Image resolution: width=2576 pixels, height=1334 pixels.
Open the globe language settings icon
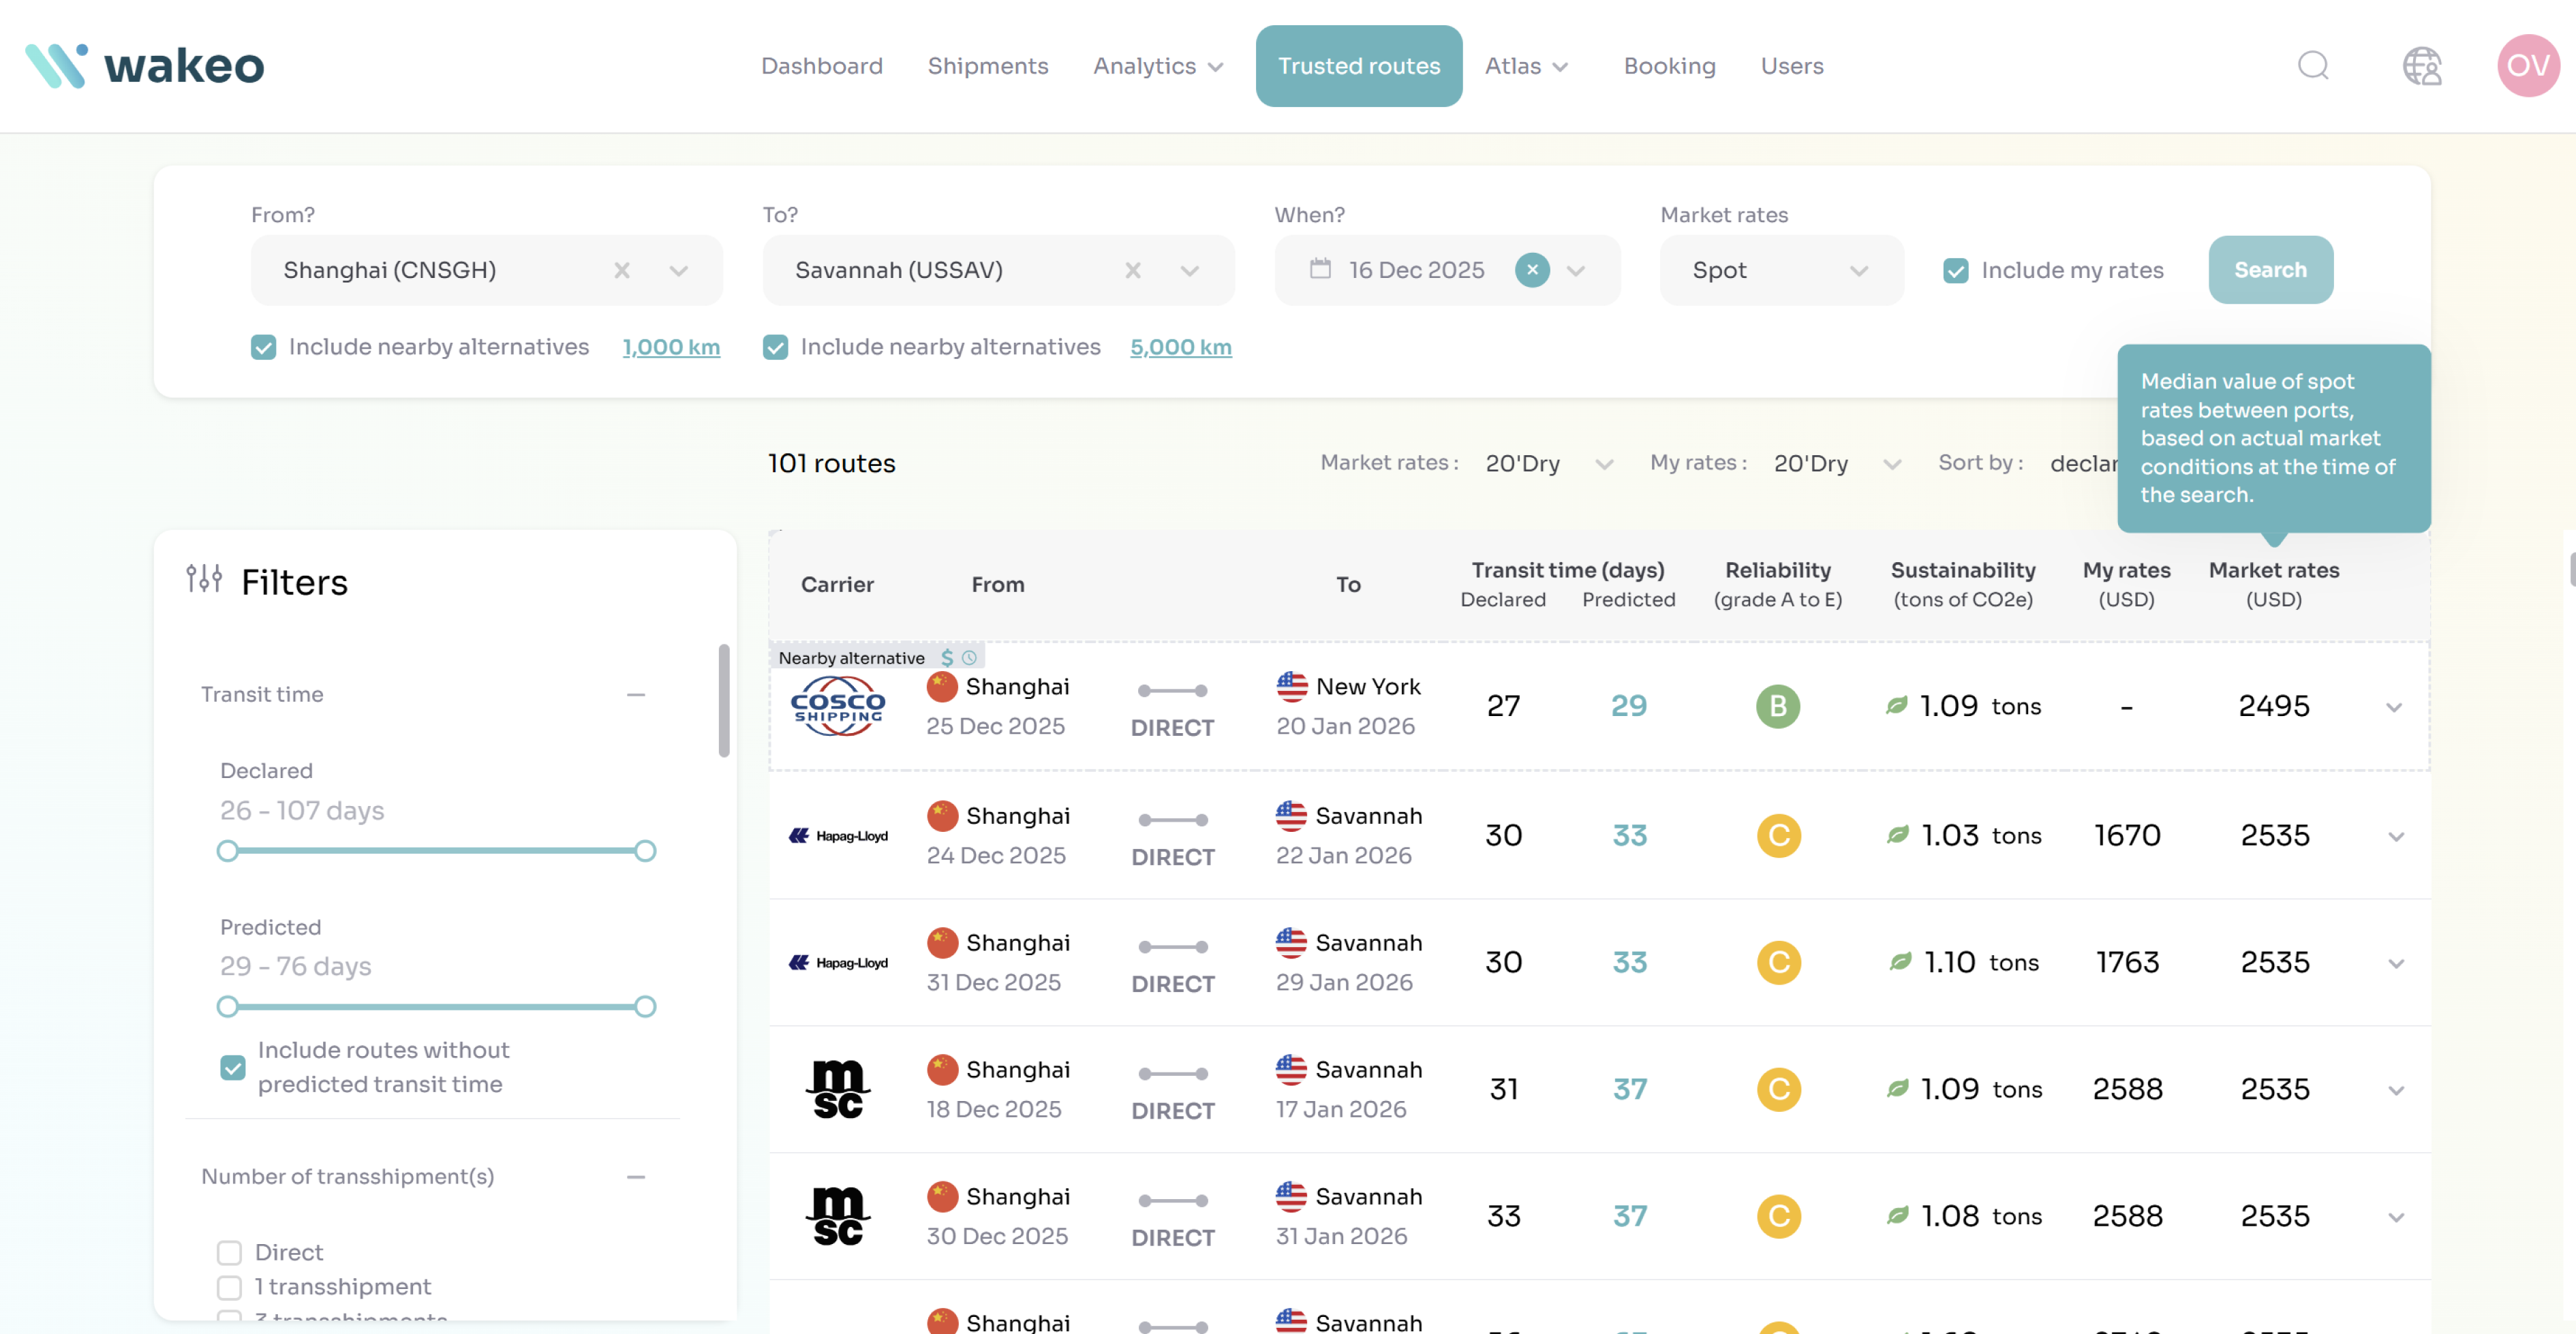click(x=2421, y=66)
